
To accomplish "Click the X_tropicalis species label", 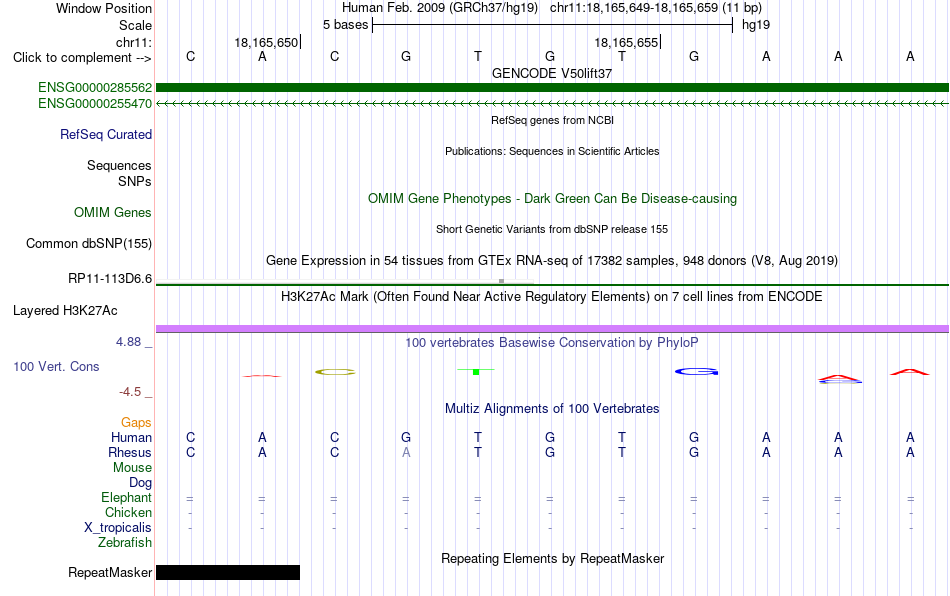I will click(x=118, y=528).
